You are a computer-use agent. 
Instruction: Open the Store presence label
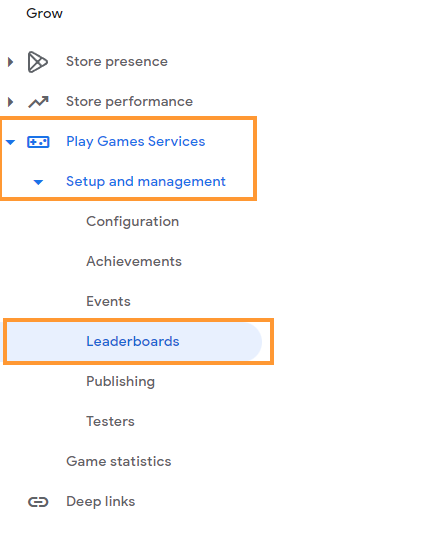(x=117, y=62)
